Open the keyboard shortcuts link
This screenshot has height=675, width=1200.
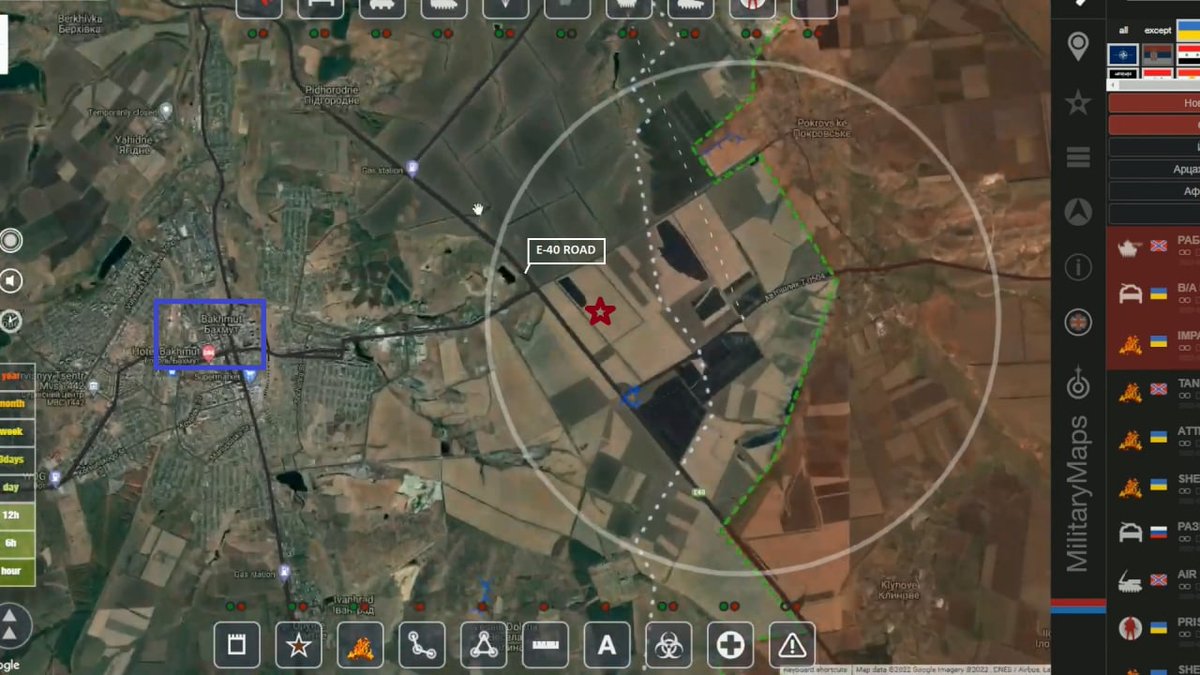tap(814, 670)
